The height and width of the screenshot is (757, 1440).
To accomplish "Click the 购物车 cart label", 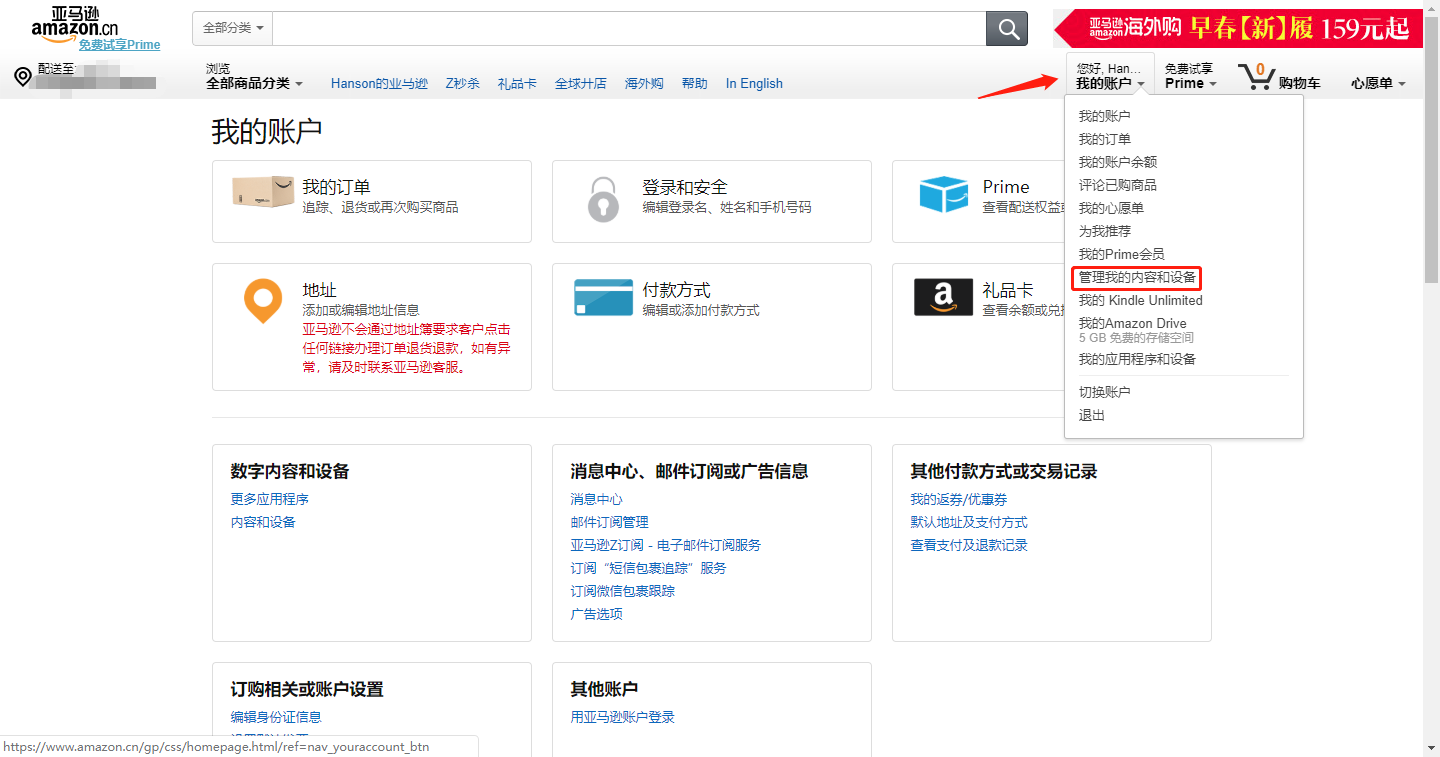I will 1300,84.
